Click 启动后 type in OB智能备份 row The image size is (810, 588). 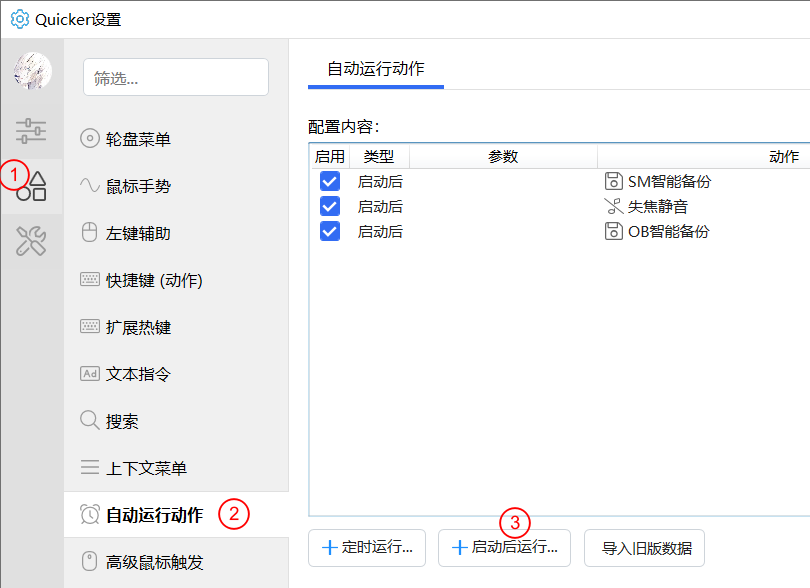(380, 231)
